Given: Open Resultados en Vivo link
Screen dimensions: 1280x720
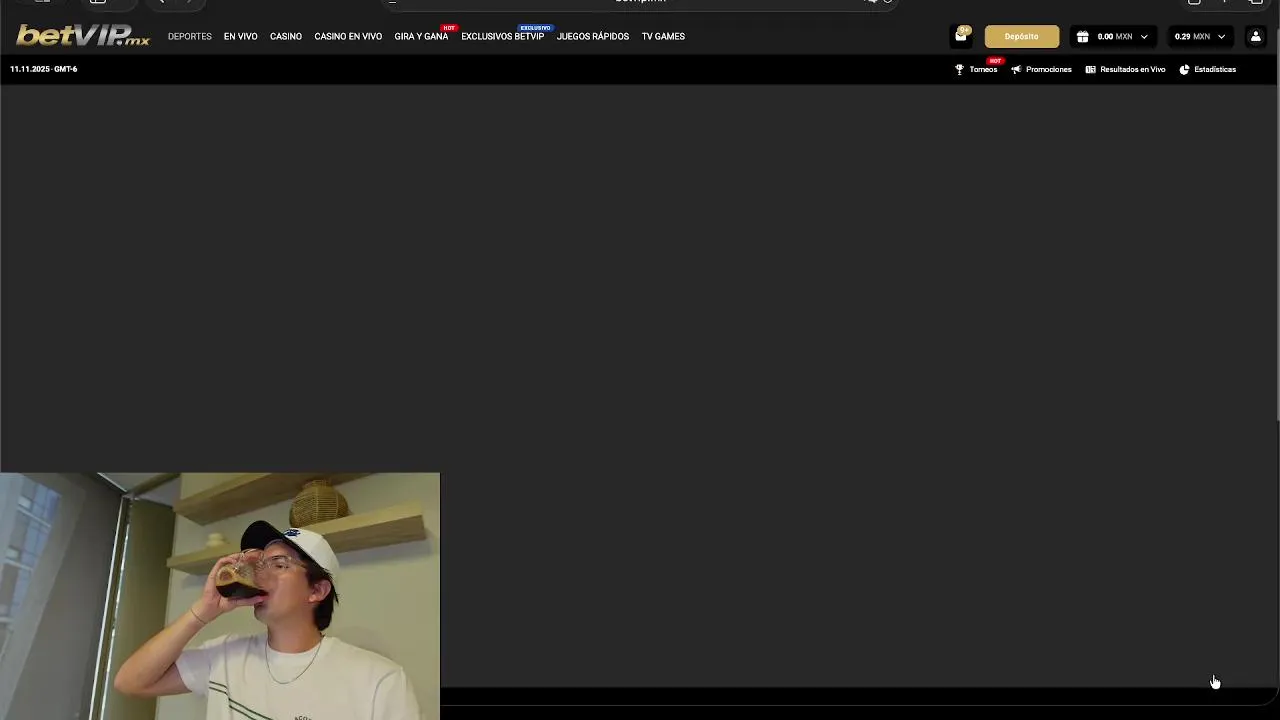Looking at the screenshot, I should 1132,69.
